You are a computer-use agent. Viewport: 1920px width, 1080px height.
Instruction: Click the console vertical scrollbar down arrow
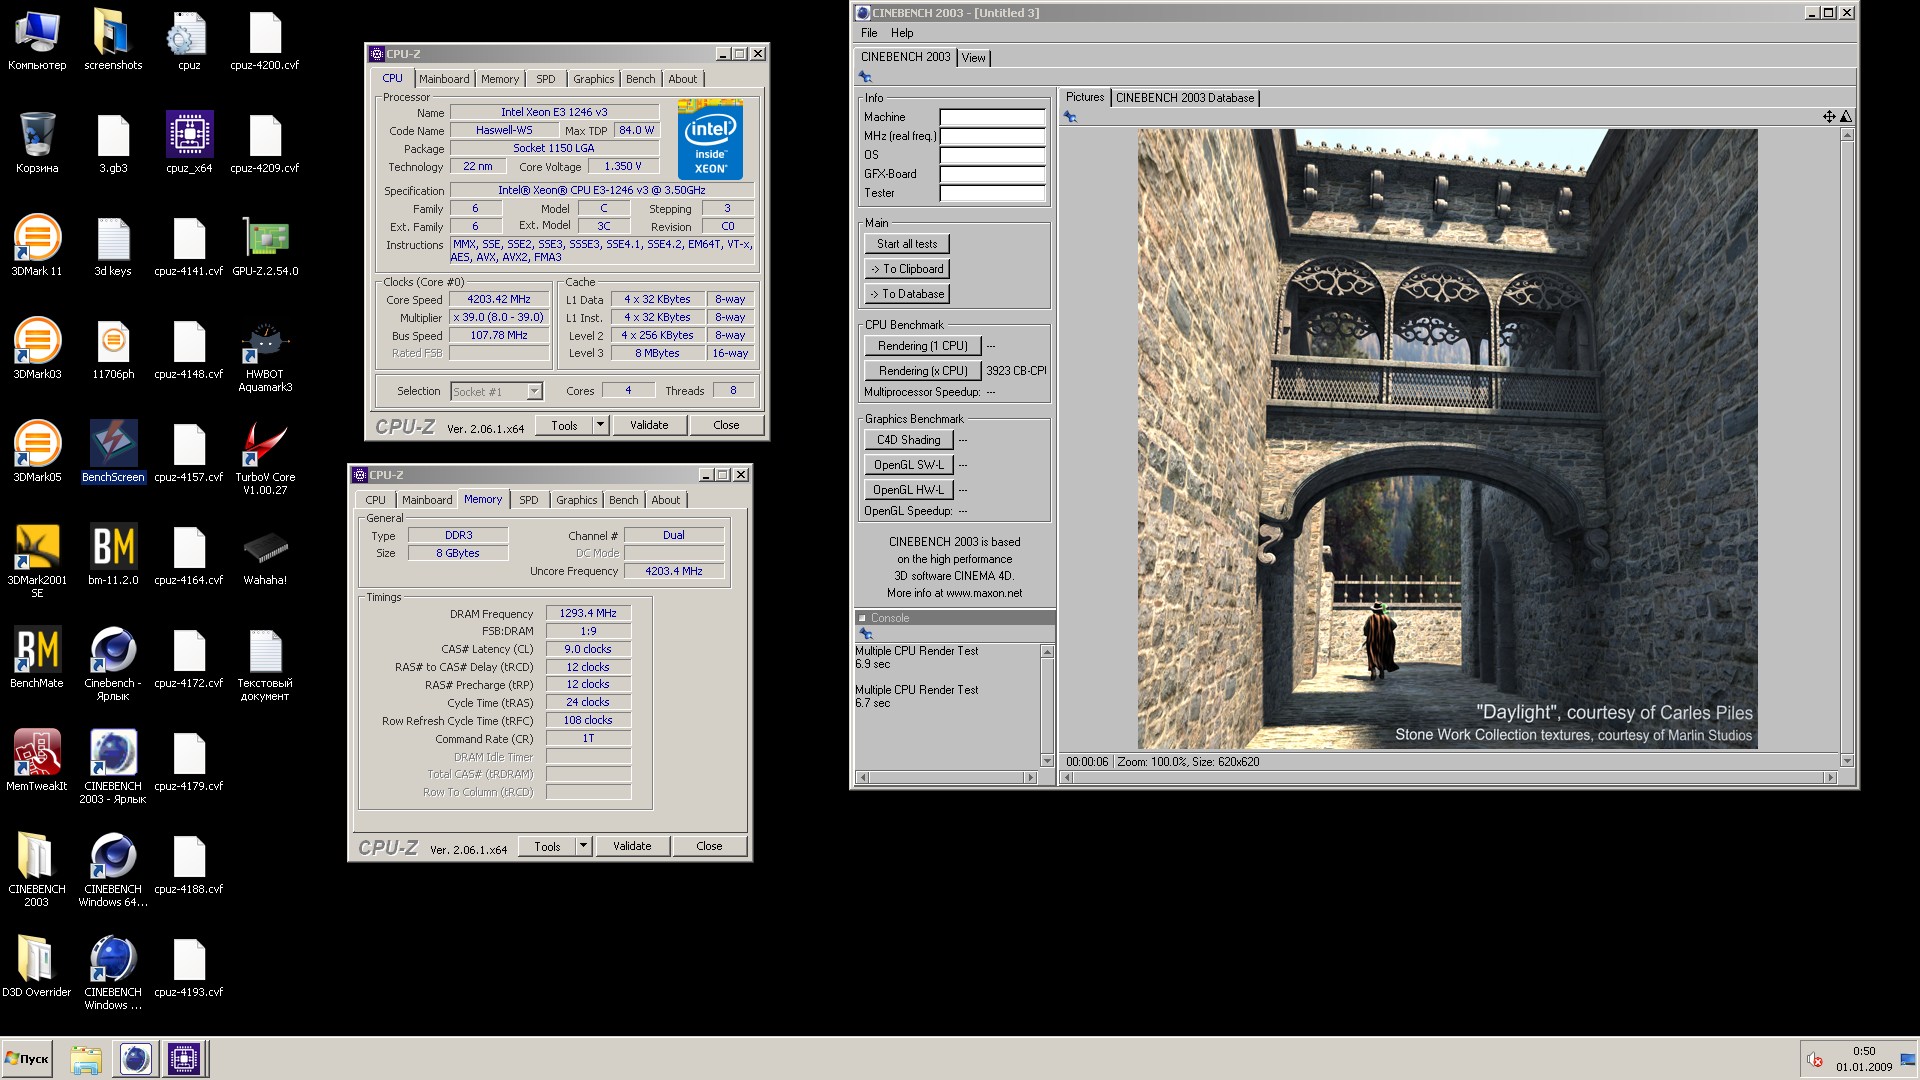point(1047,761)
